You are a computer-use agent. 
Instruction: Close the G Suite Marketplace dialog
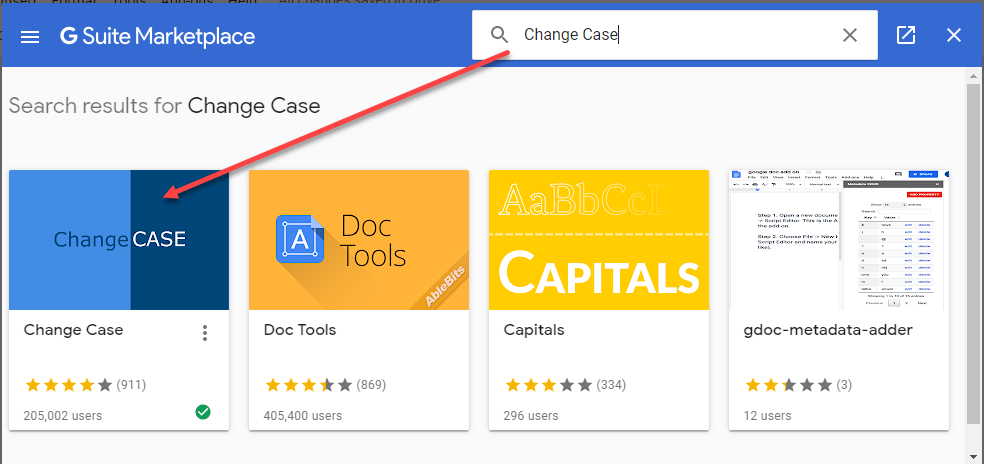(954, 35)
